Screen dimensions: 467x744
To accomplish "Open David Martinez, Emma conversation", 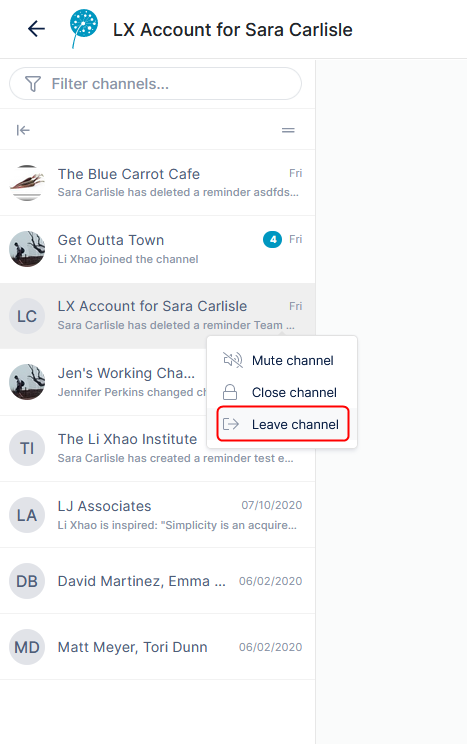I will point(157,581).
